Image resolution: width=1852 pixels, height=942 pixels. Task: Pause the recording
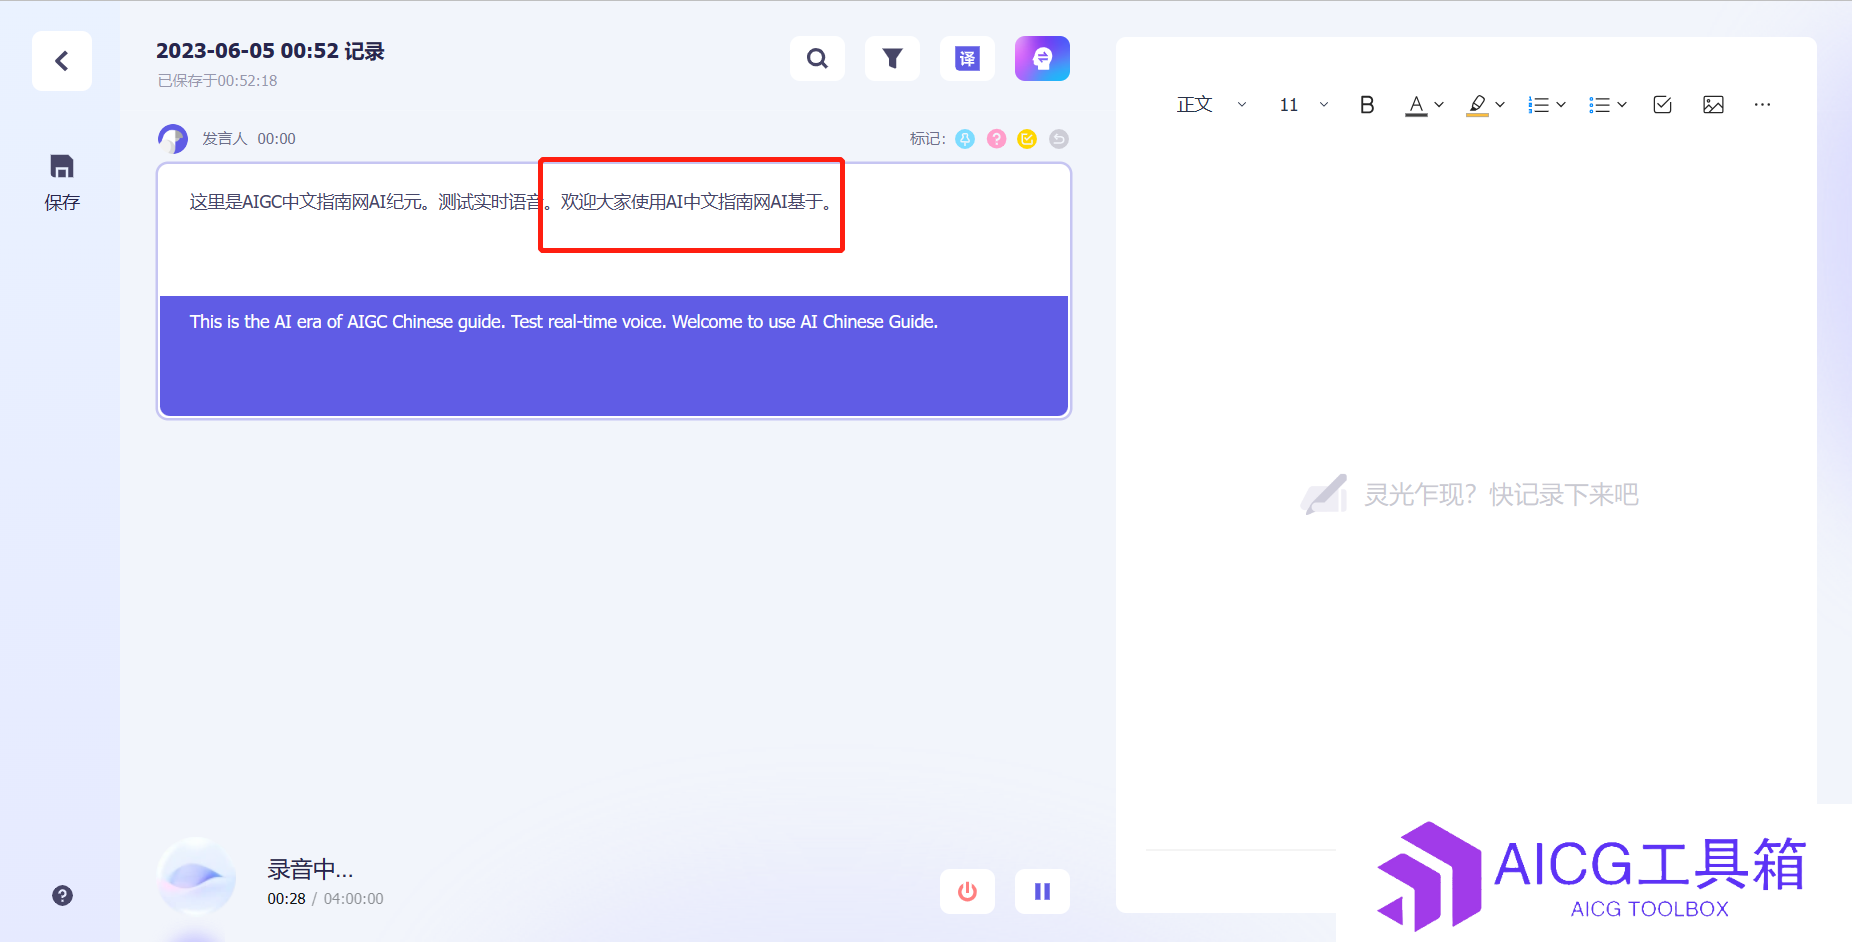pyautogui.click(x=1042, y=891)
